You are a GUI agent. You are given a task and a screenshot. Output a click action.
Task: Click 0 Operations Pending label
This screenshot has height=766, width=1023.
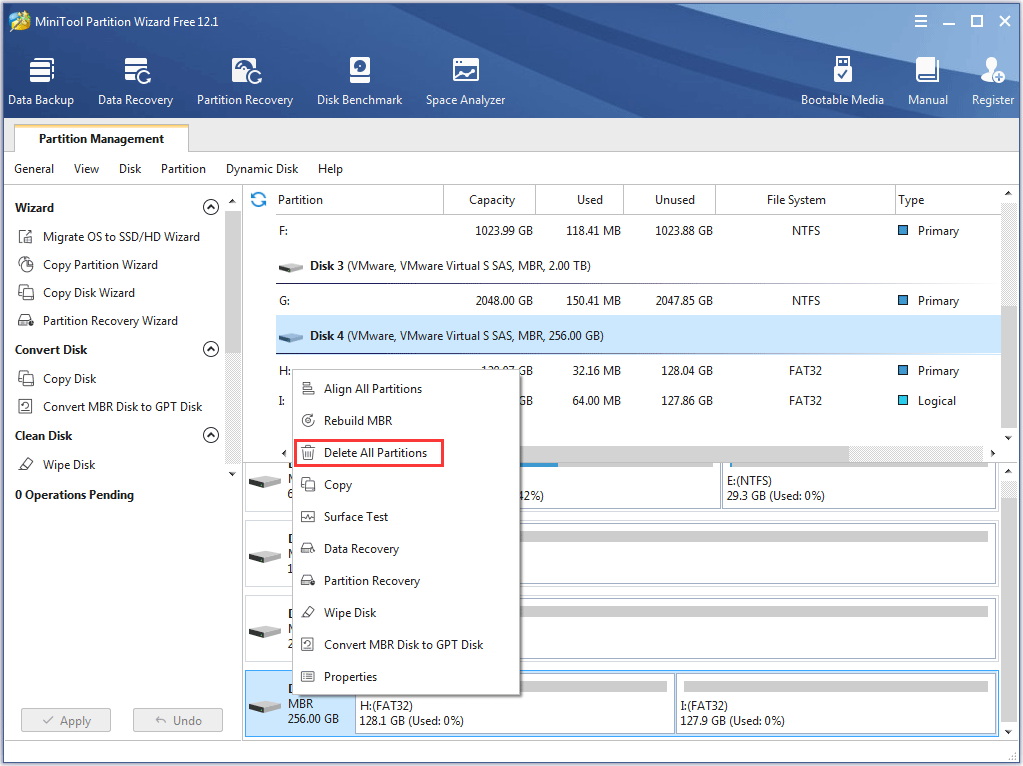click(74, 495)
